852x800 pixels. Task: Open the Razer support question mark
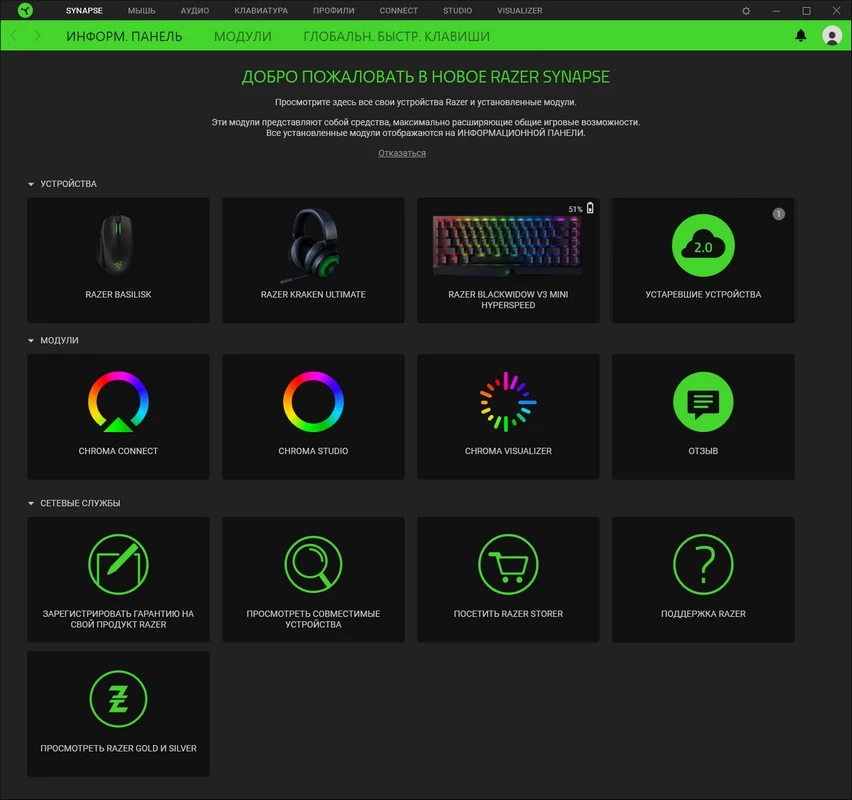703,564
